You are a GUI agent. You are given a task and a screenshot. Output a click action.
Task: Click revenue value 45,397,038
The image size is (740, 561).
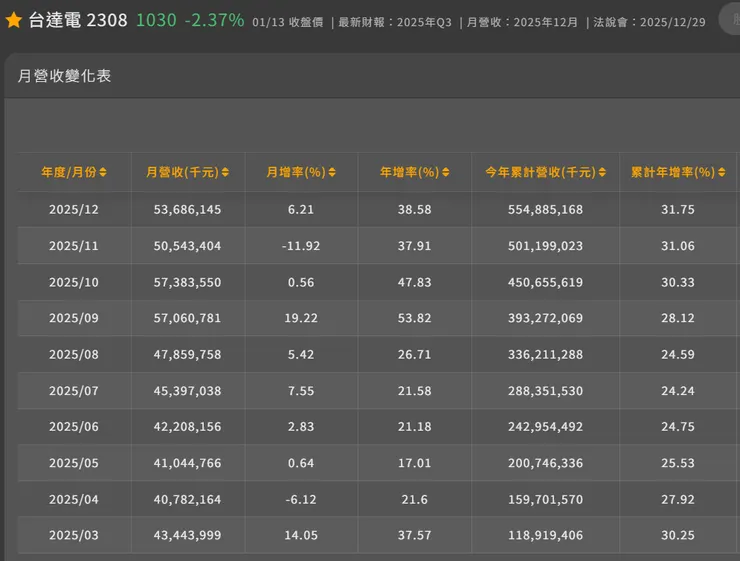(x=187, y=391)
